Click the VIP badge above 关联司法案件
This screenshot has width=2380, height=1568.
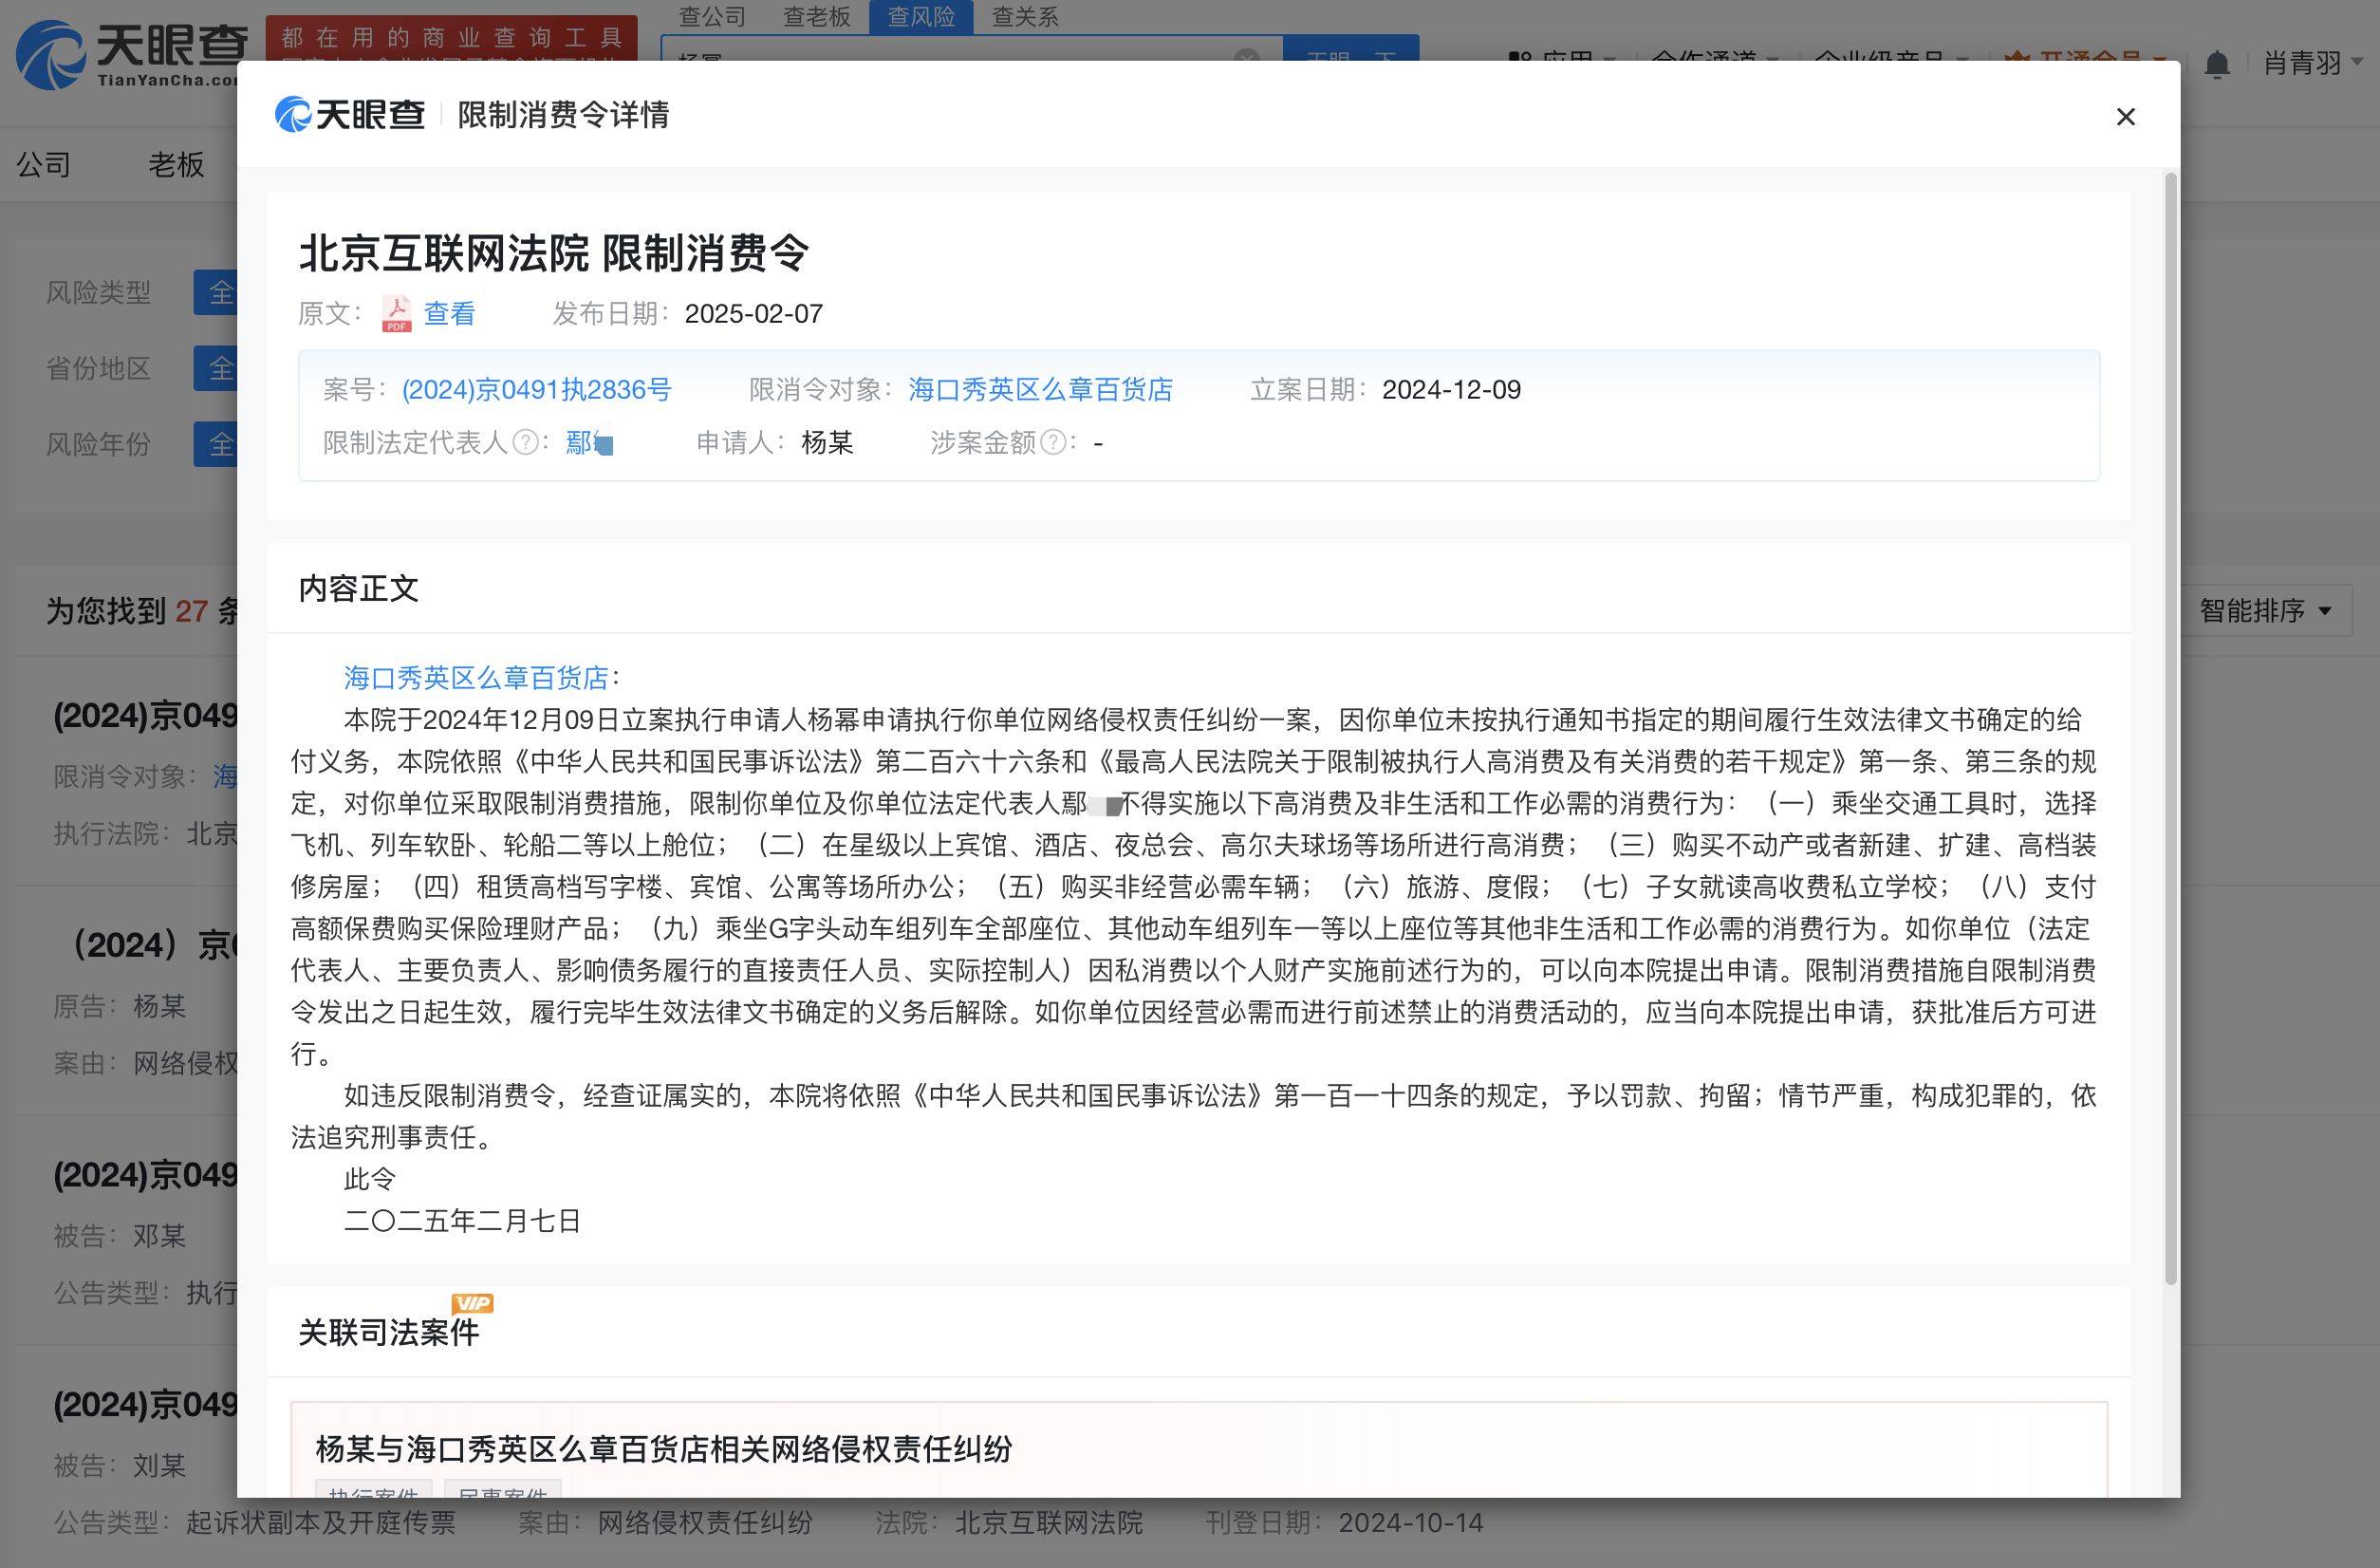[x=473, y=1302]
